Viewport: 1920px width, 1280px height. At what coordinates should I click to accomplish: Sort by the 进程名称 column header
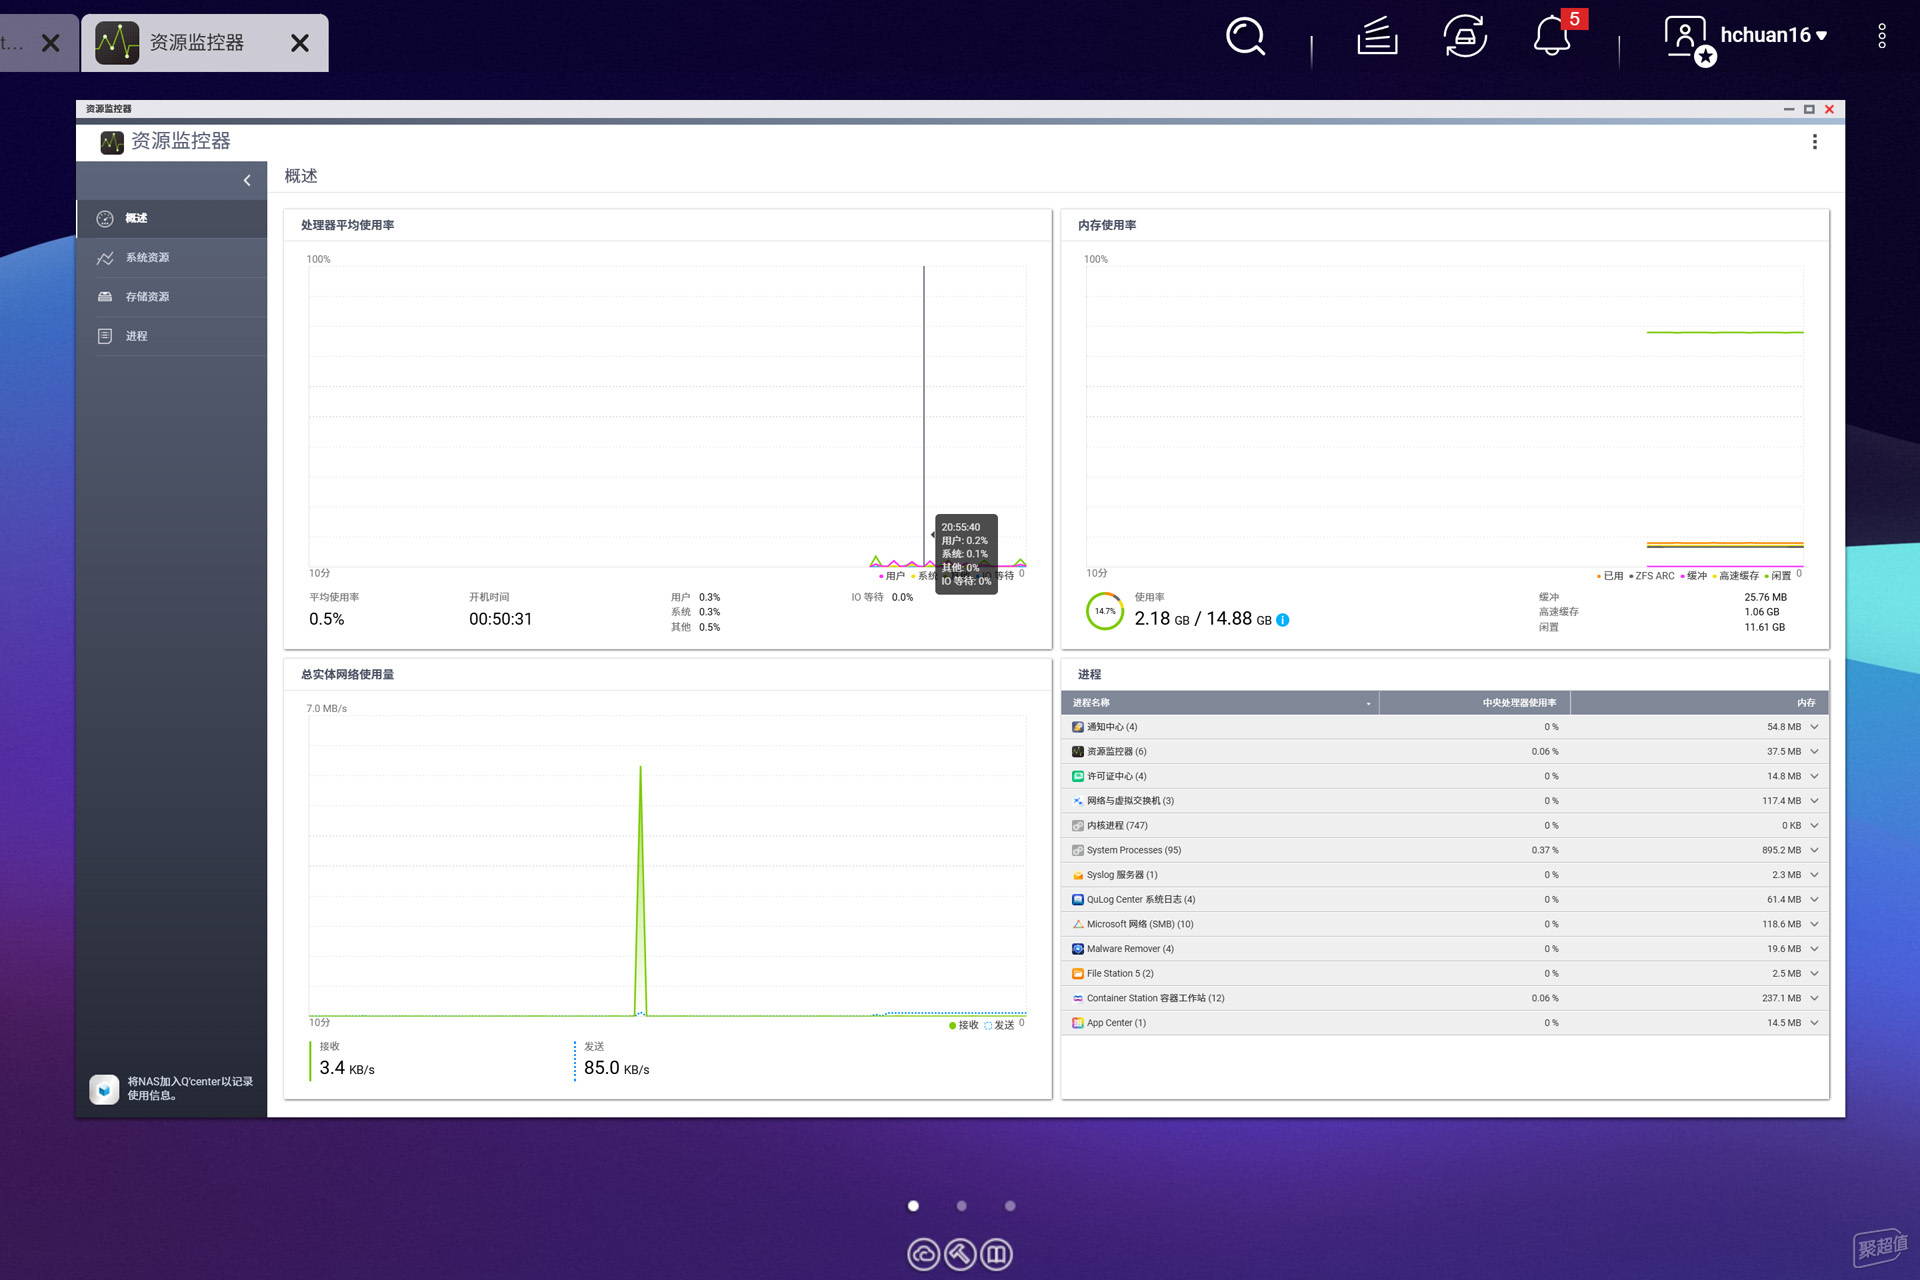1220,703
